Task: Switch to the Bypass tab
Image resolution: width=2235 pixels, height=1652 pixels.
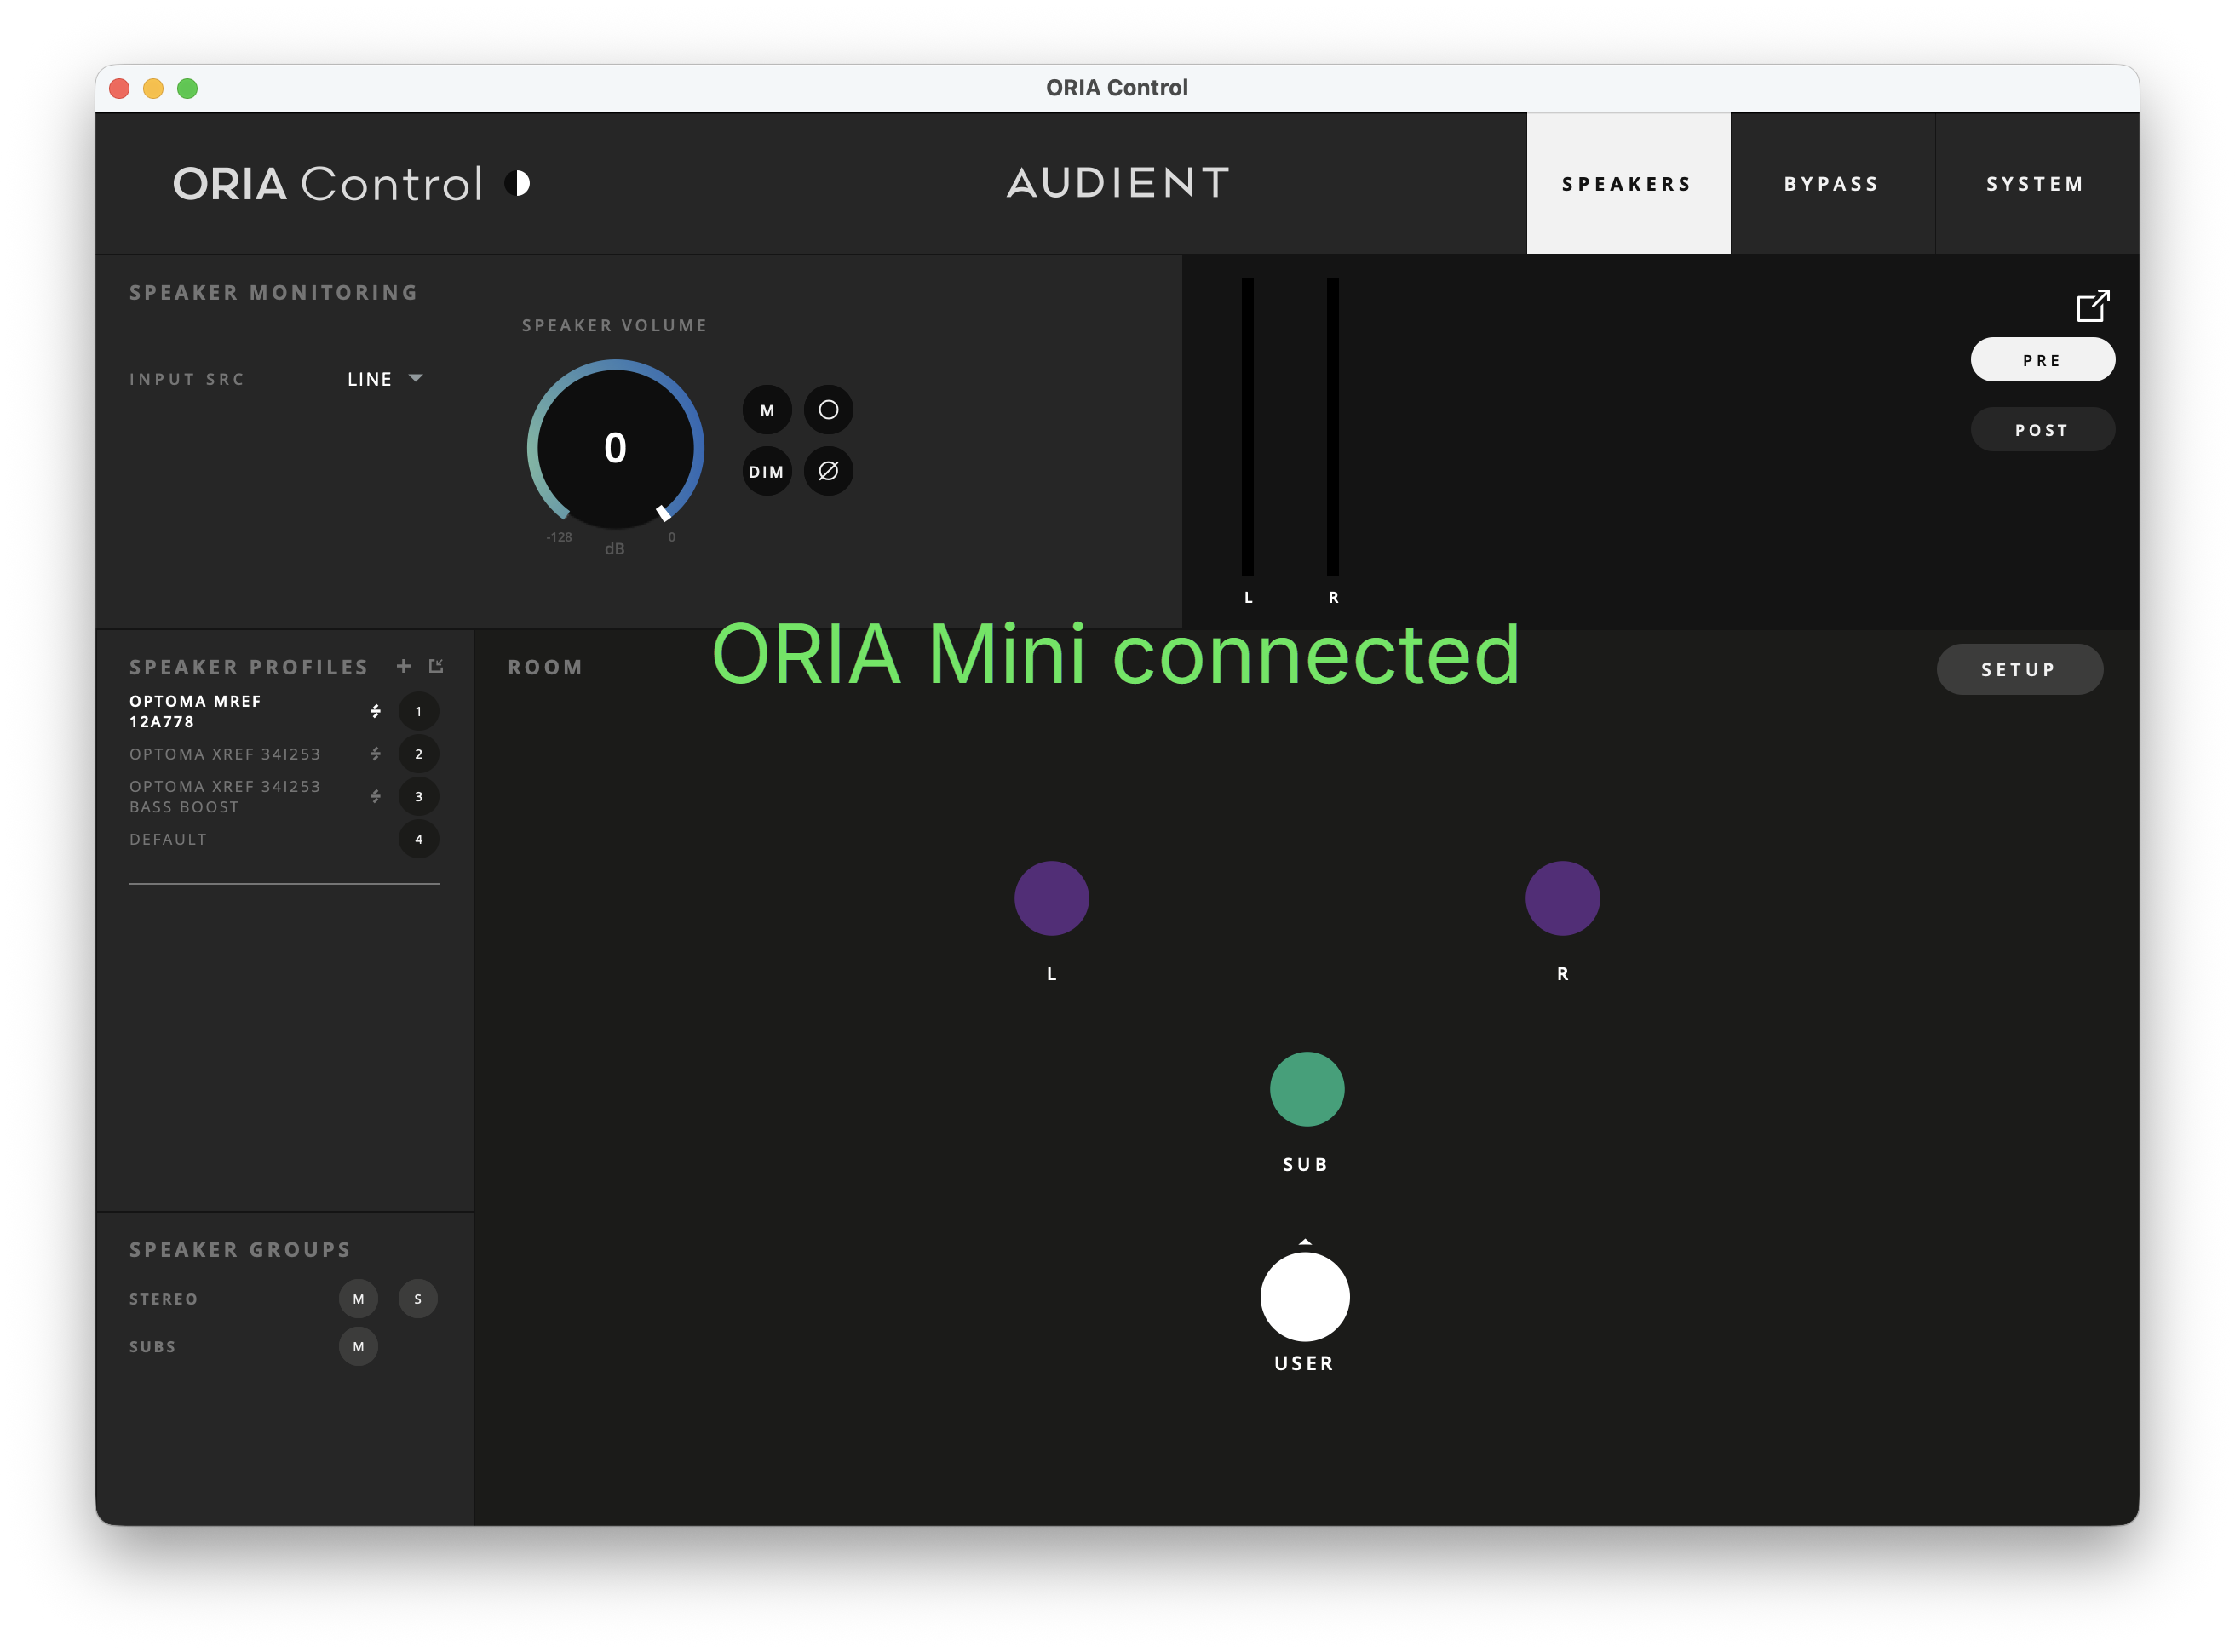Action: (x=1832, y=184)
